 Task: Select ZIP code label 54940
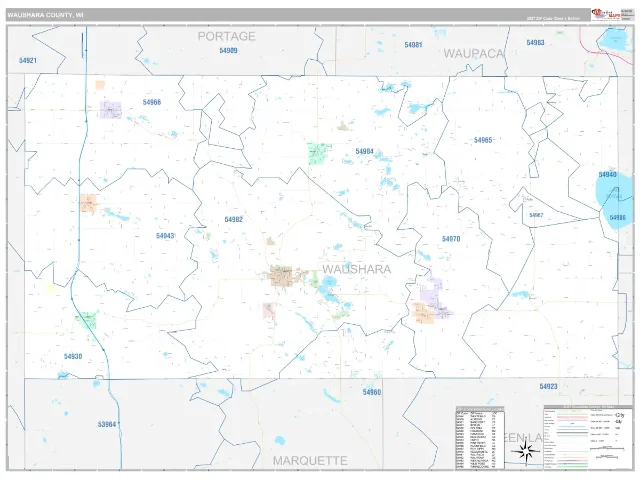click(x=607, y=175)
